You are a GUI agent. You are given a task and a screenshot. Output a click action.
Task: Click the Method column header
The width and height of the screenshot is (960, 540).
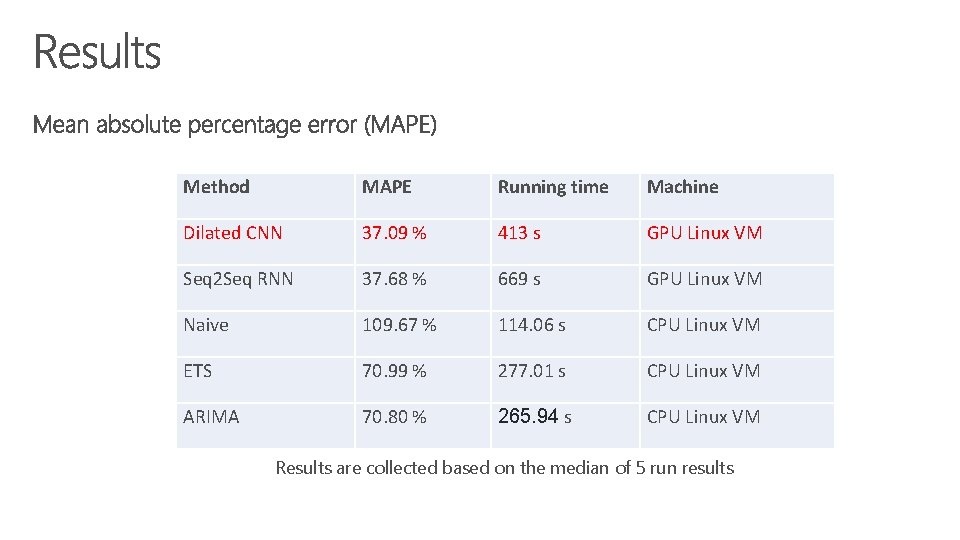(216, 187)
